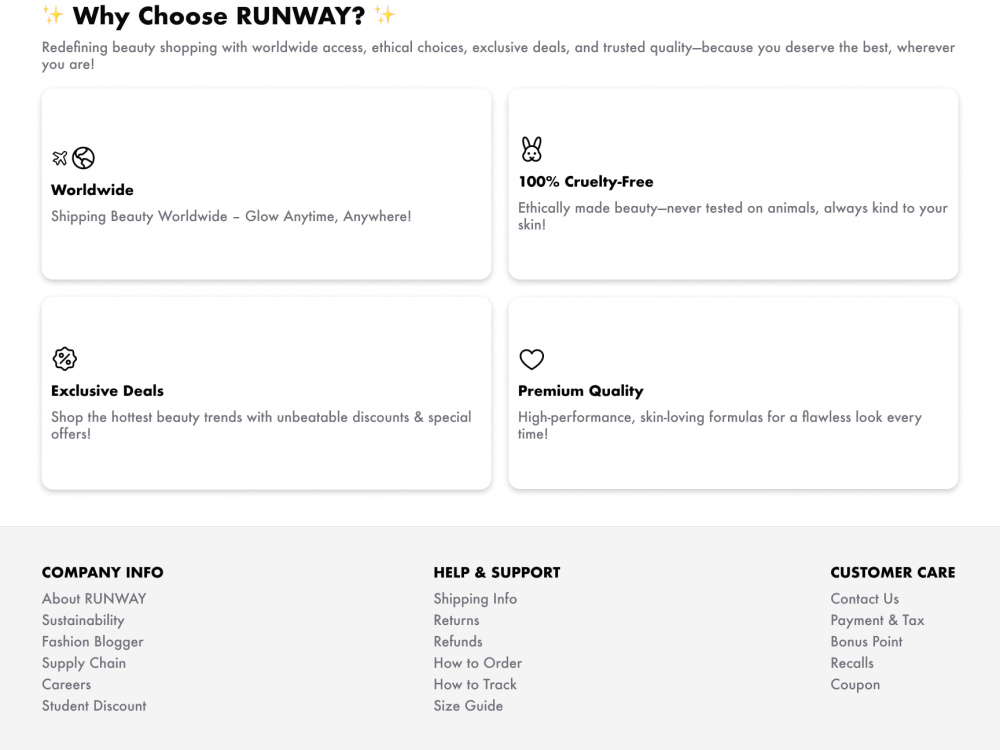This screenshot has width=1000, height=750.
Task: Open the Refunds link
Action: [x=458, y=642]
